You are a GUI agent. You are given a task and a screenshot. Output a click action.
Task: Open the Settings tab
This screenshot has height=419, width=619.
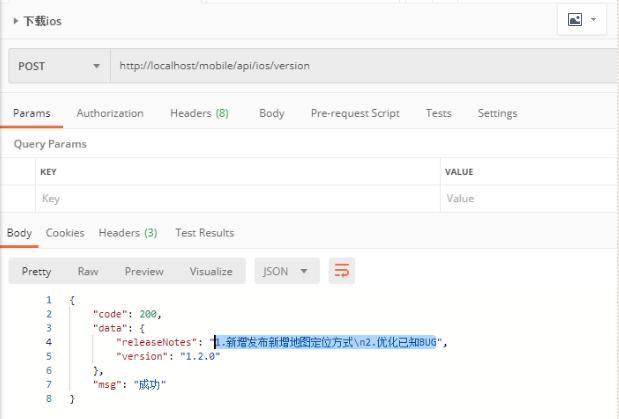pos(497,113)
